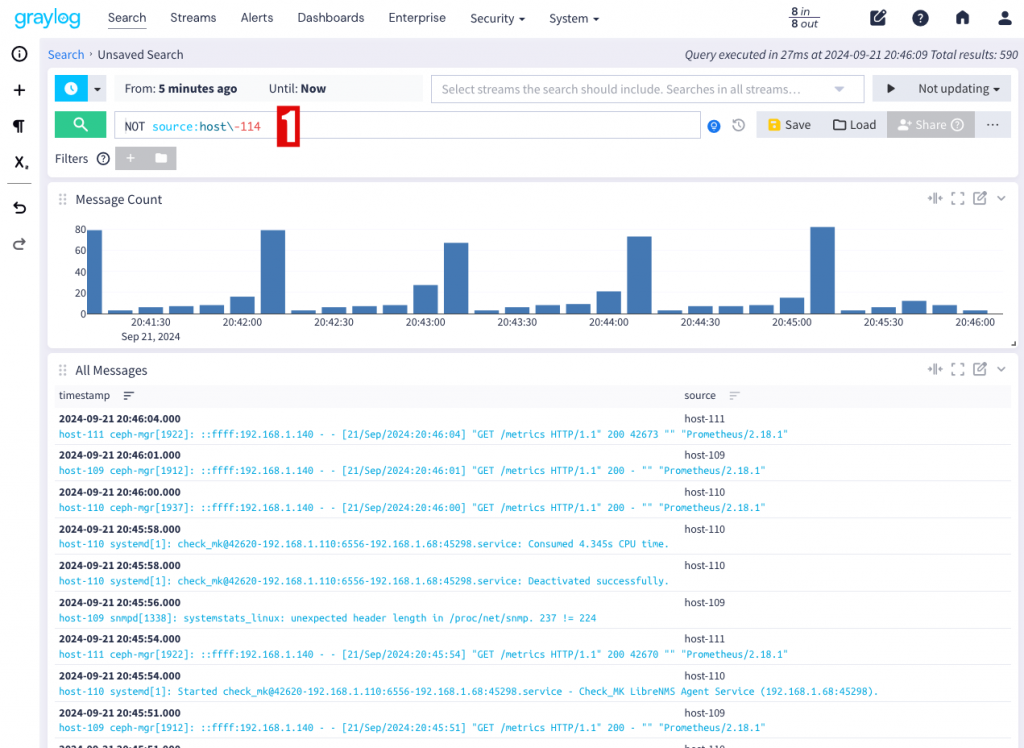The width and height of the screenshot is (1024, 748).
Task: Run the search with the magnifier button
Action: (80, 124)
